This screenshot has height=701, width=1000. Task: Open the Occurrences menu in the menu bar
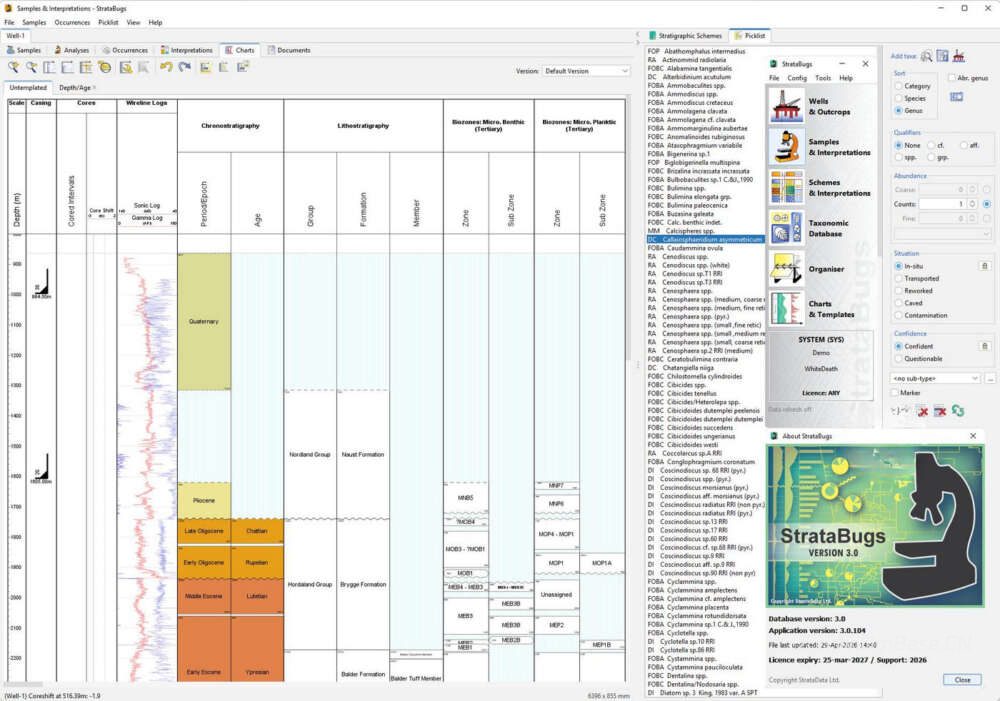click(72, 22)
